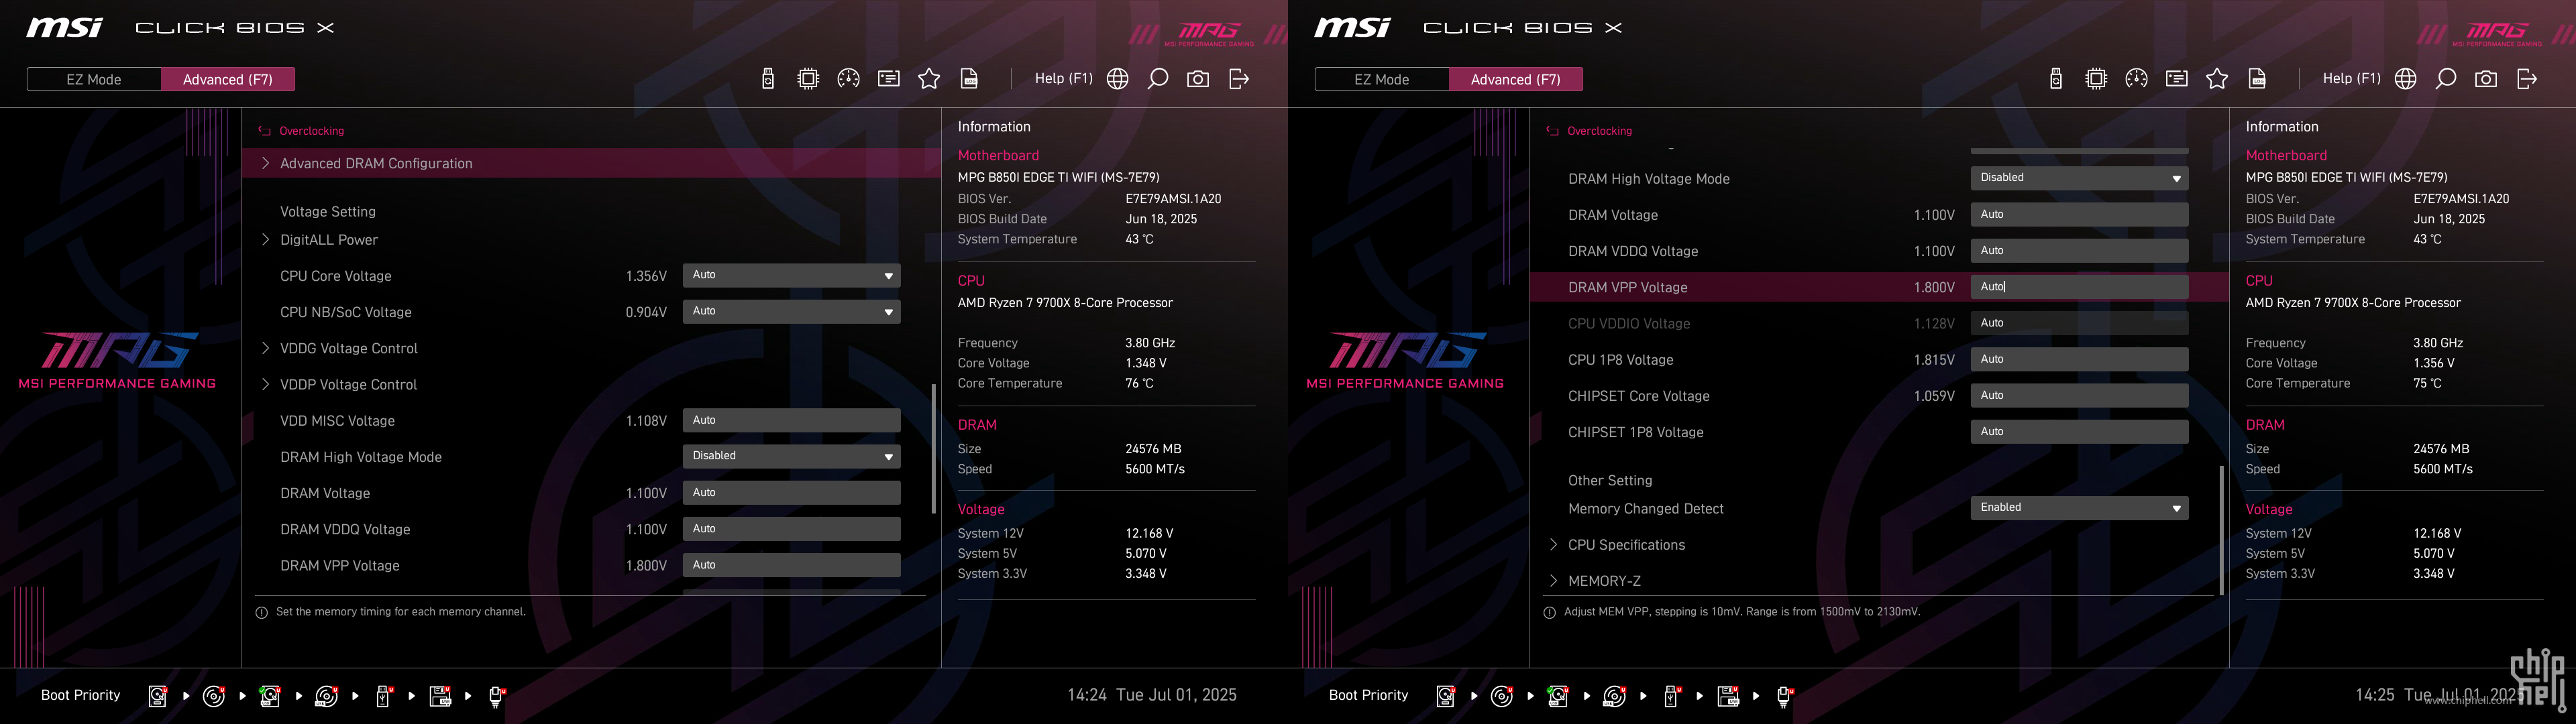The height and width of the screenshot is (724, 2576).
Task: Open Favorites star icon in right BIOS screen
Action: [x=2217, y=79]
